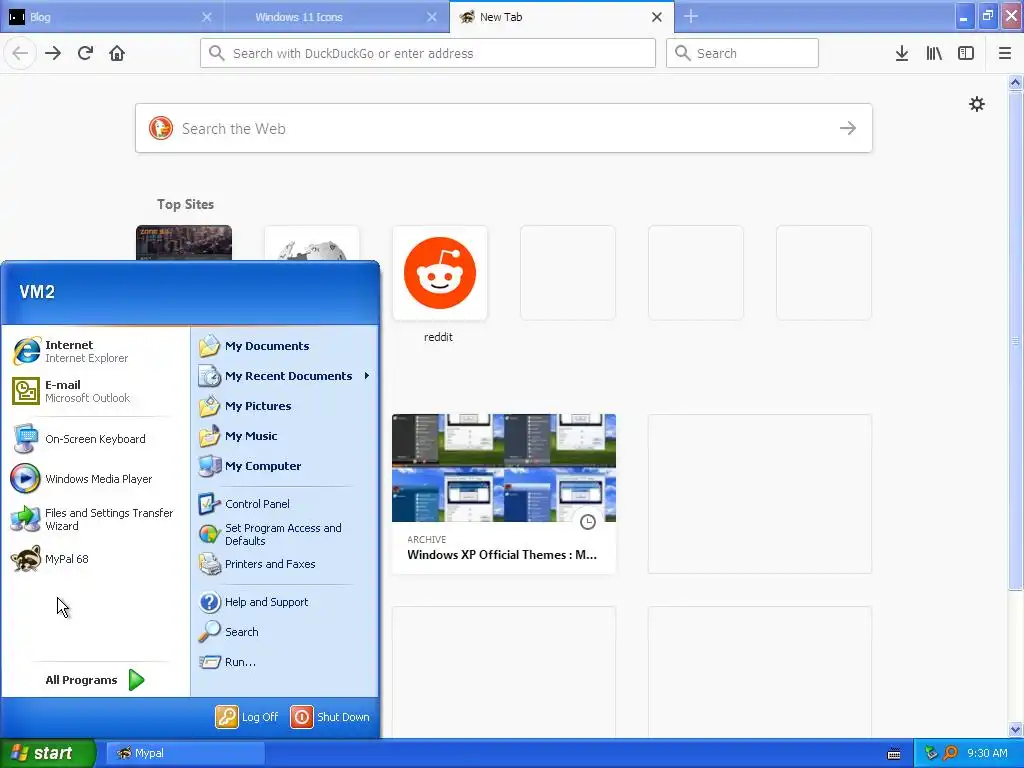Open a new browser tab with plus
This screenshot has height=768, width=1024.
click(x=691, y=17)
